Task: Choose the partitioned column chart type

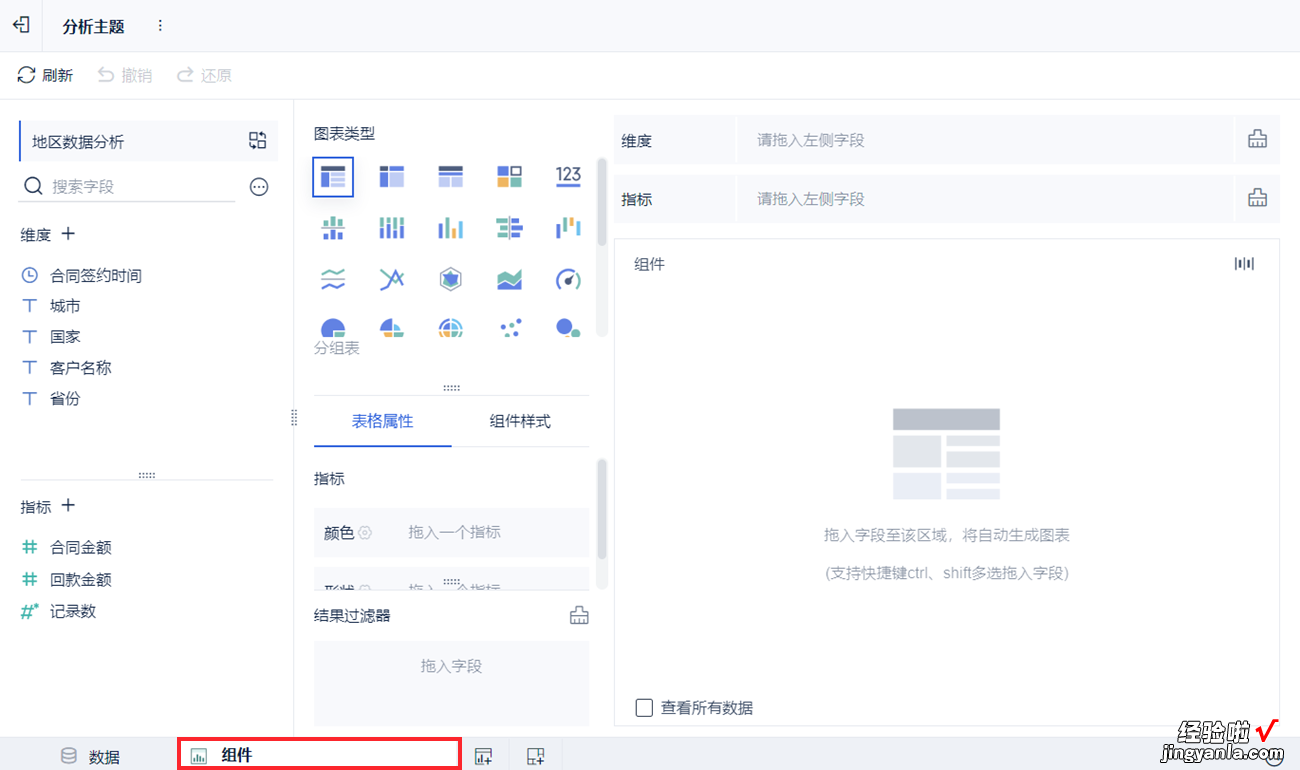Action: 333,229
